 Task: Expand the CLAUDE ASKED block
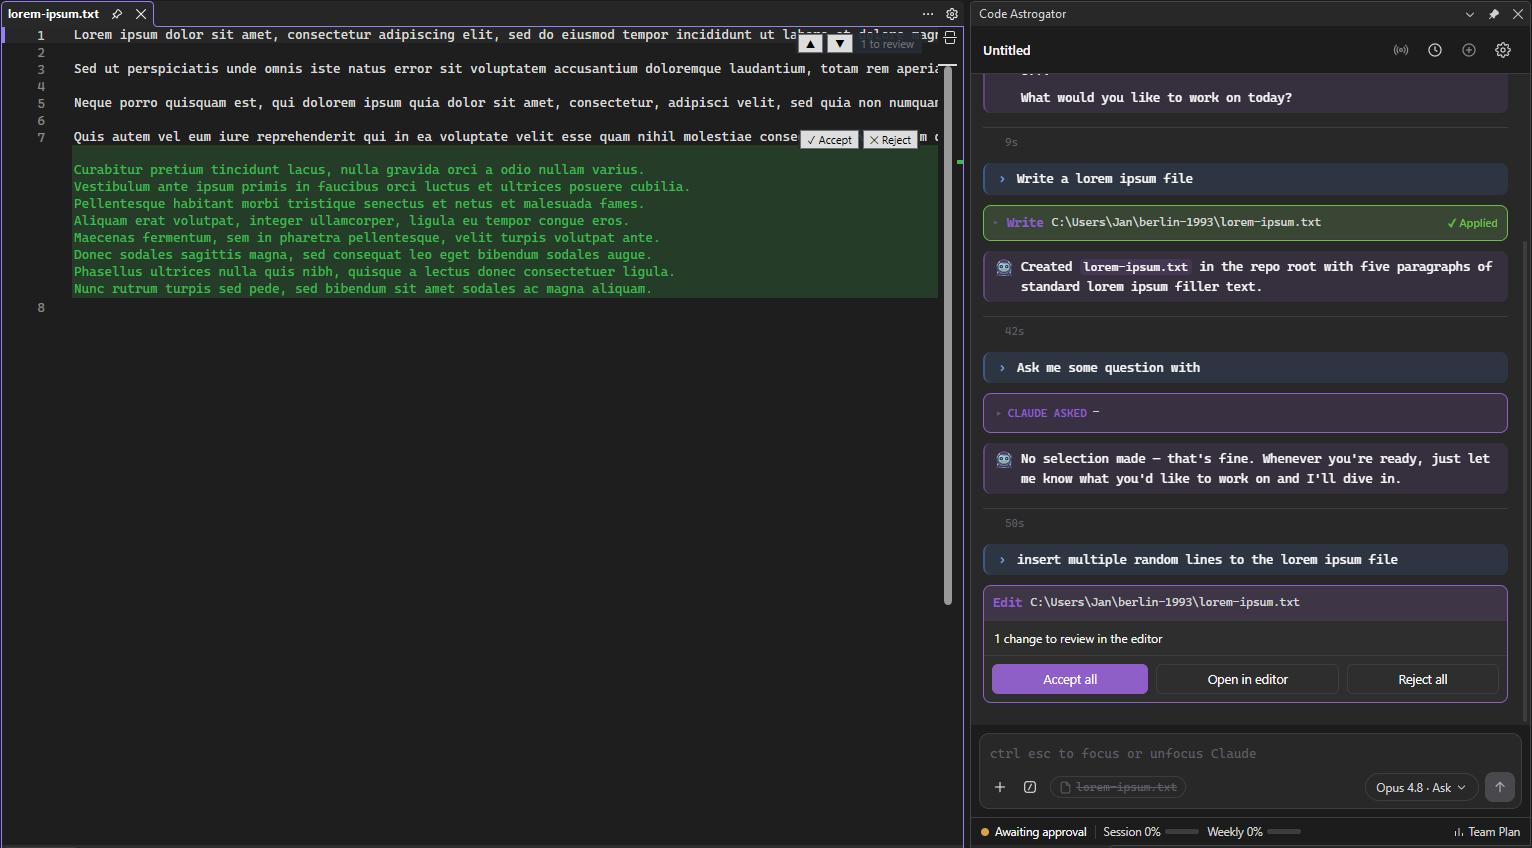[x=1245, y=413]
